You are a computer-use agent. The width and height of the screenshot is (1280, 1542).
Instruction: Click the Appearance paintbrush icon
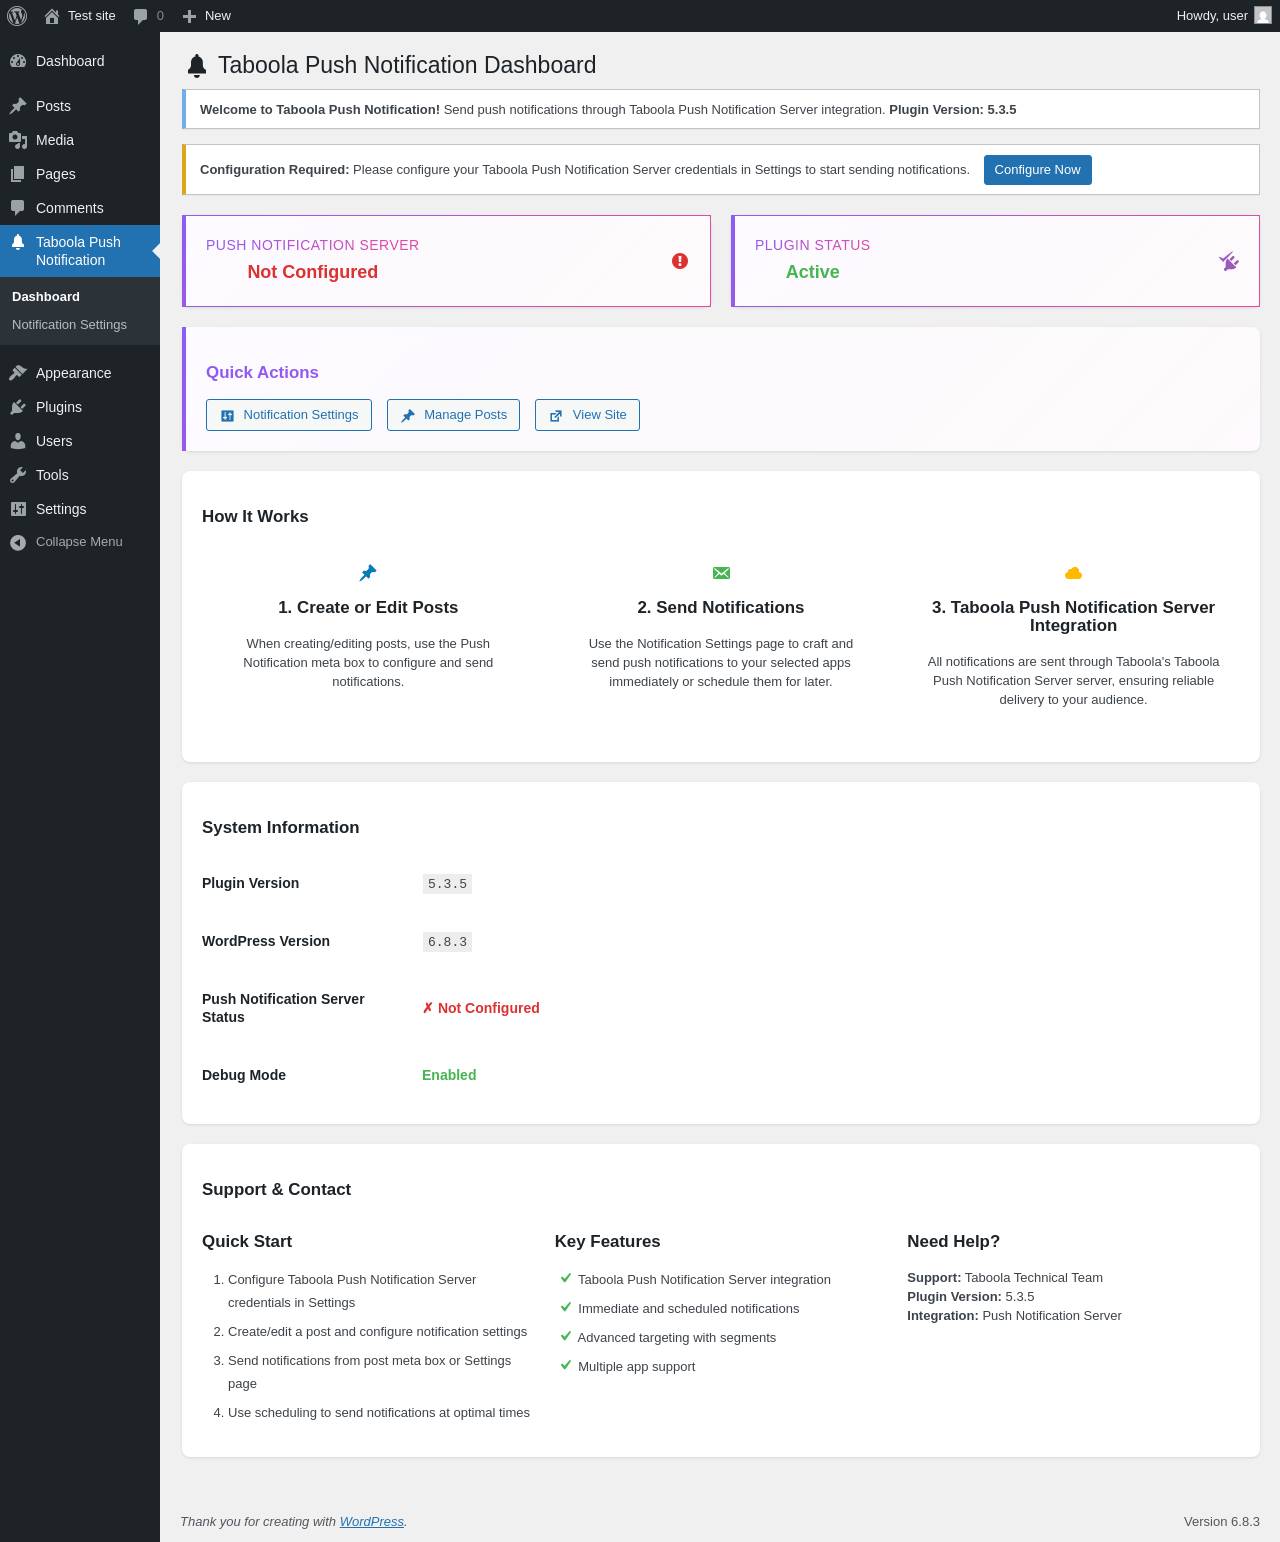tap(18, 373)
